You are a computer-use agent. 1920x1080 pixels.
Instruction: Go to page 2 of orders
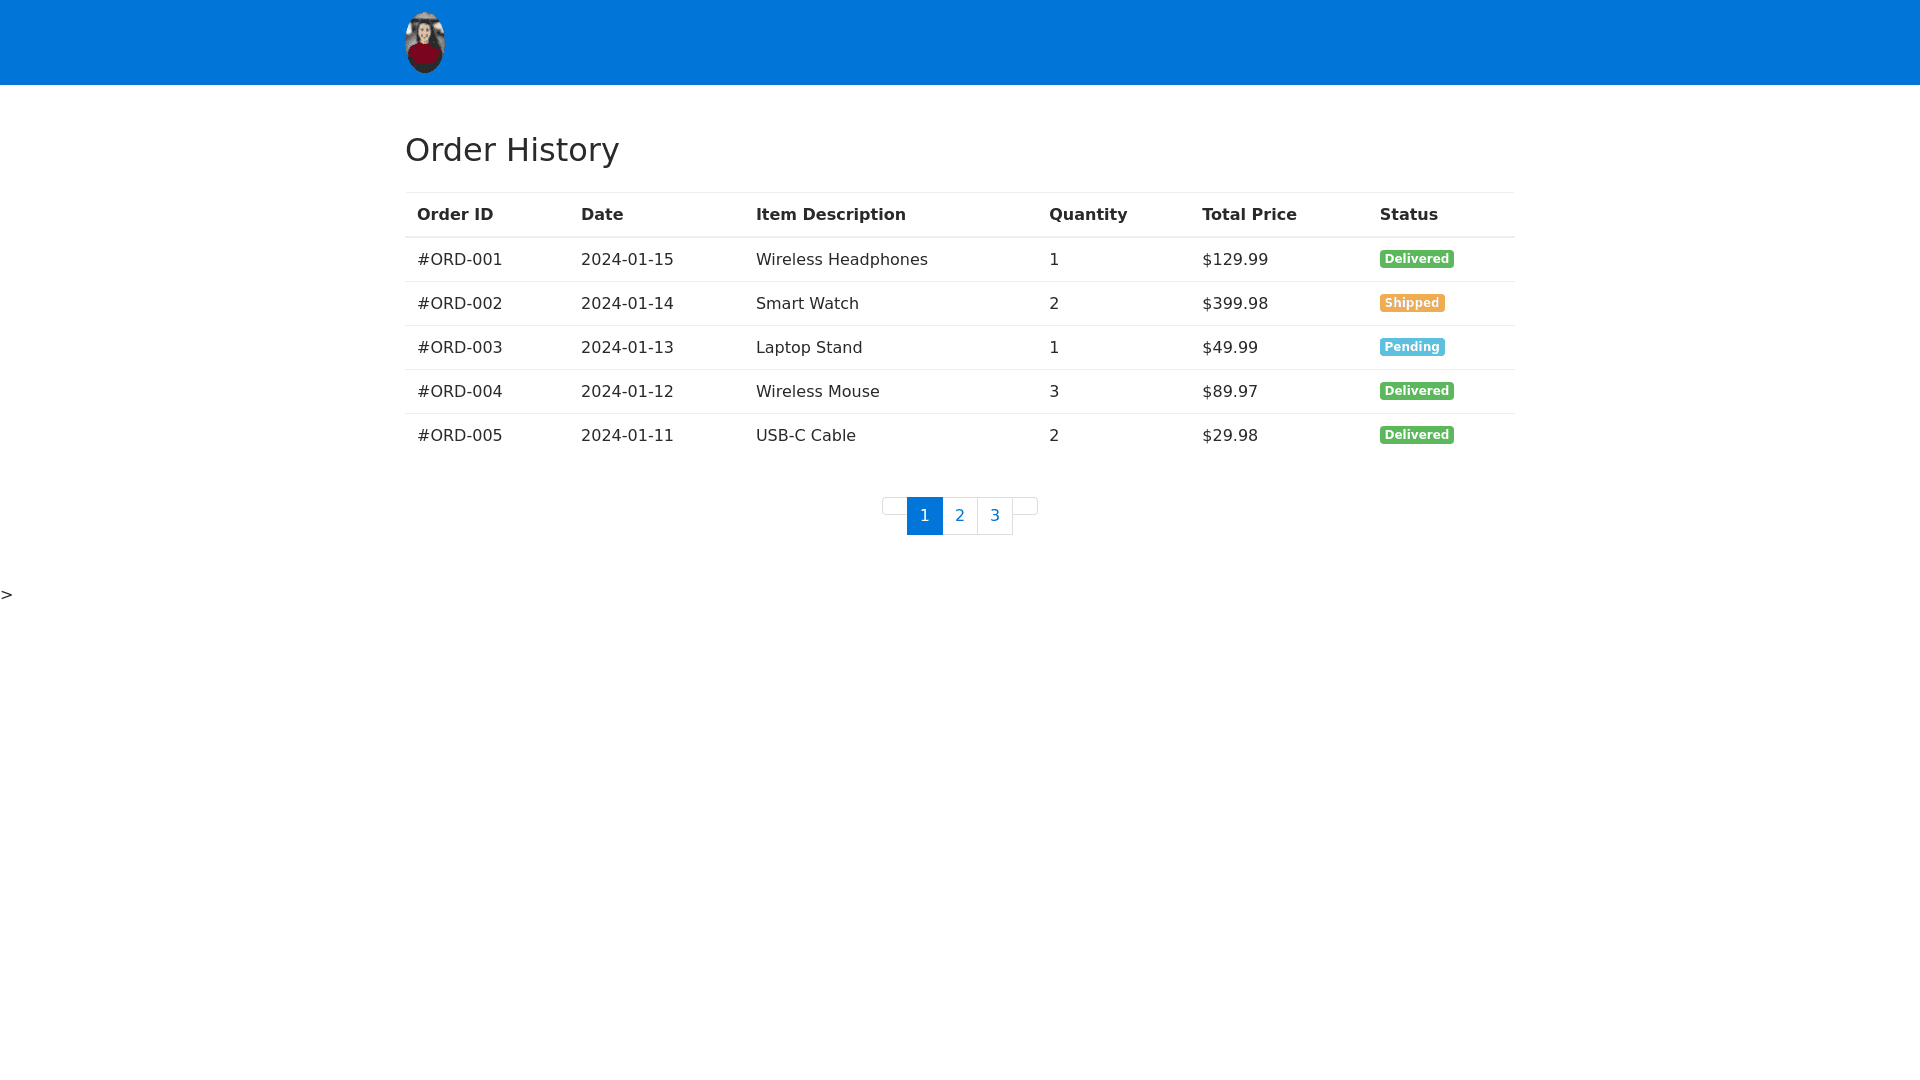960,516
